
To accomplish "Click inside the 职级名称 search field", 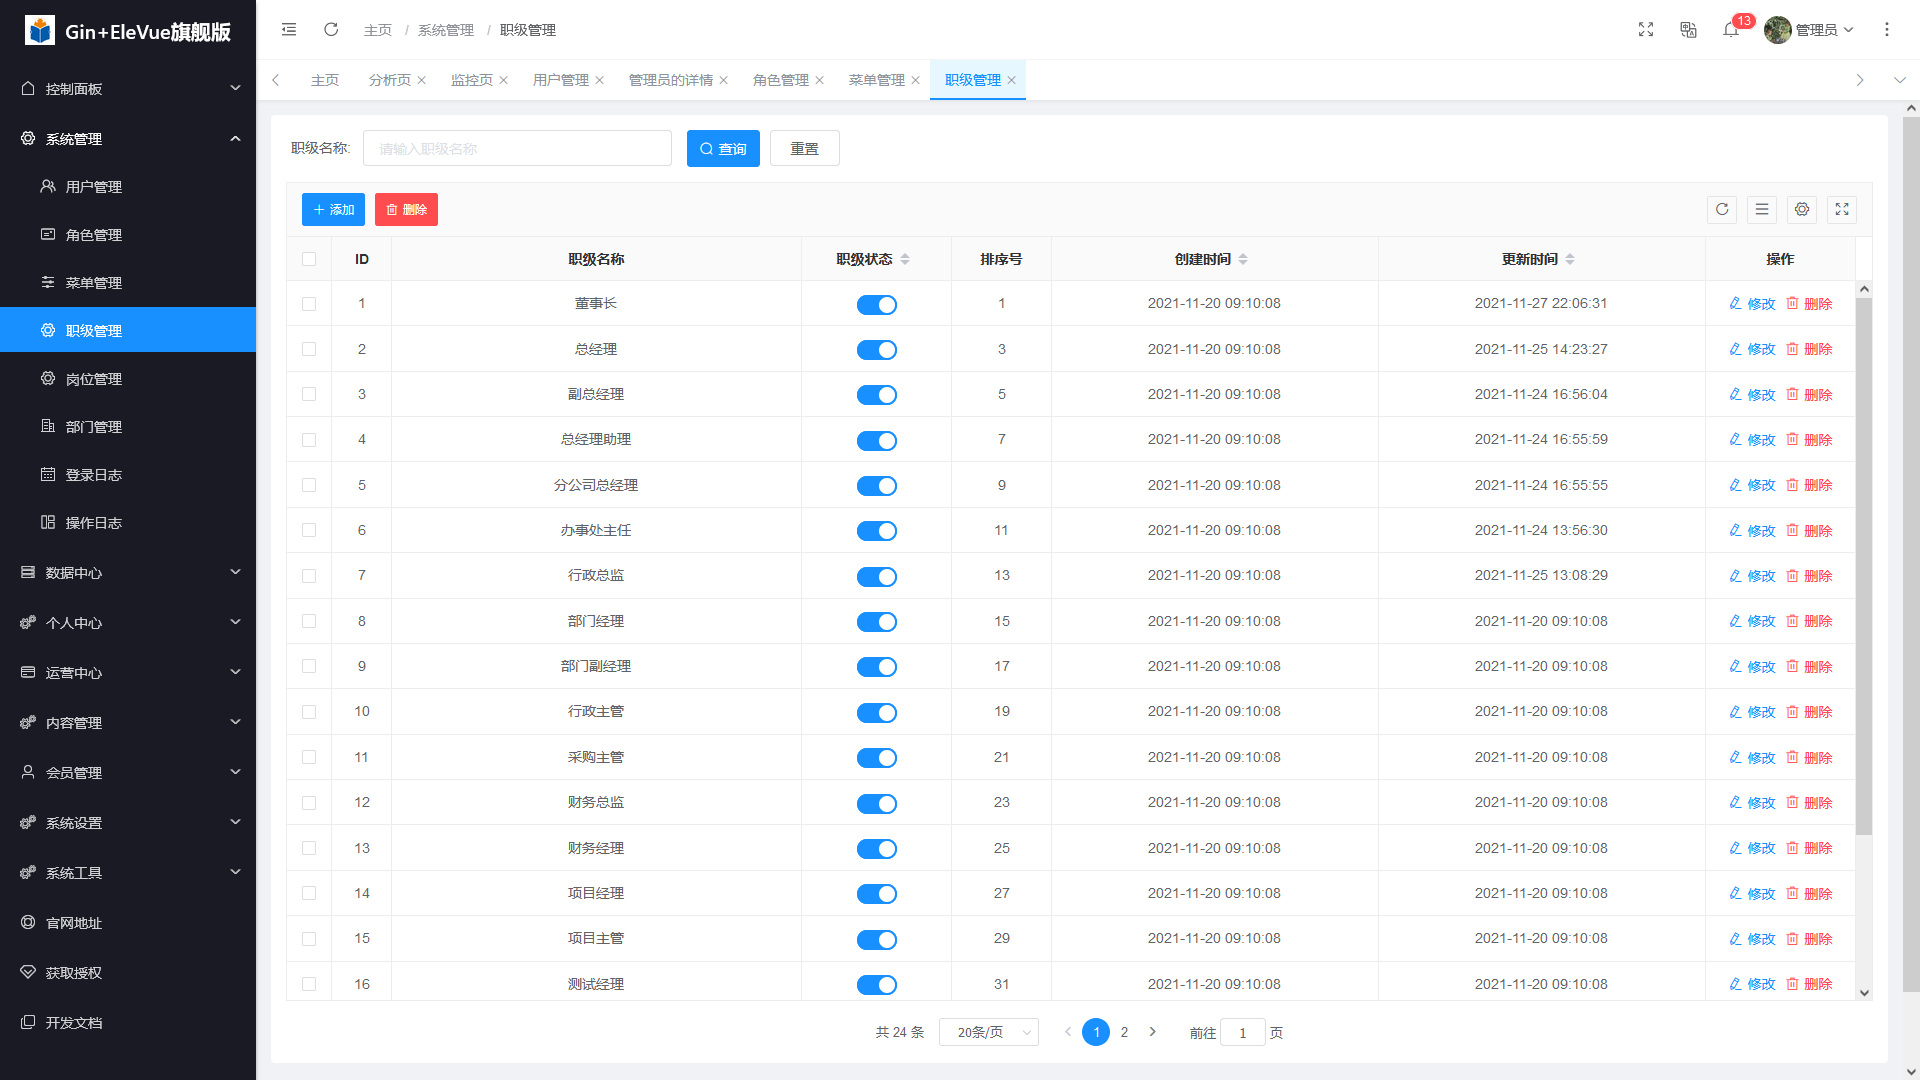I will [x=517, y=149].
